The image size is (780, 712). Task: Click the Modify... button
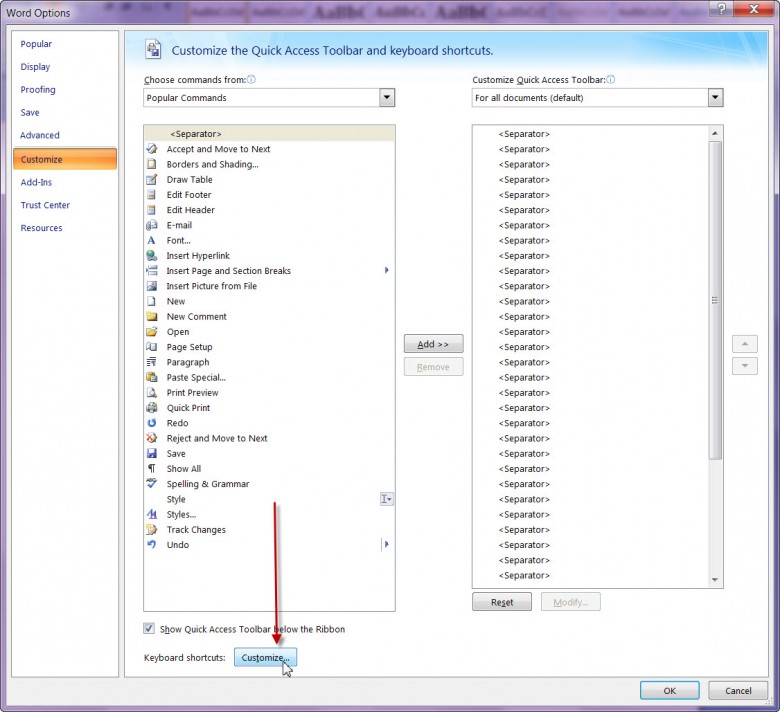(x=571, y=602)
